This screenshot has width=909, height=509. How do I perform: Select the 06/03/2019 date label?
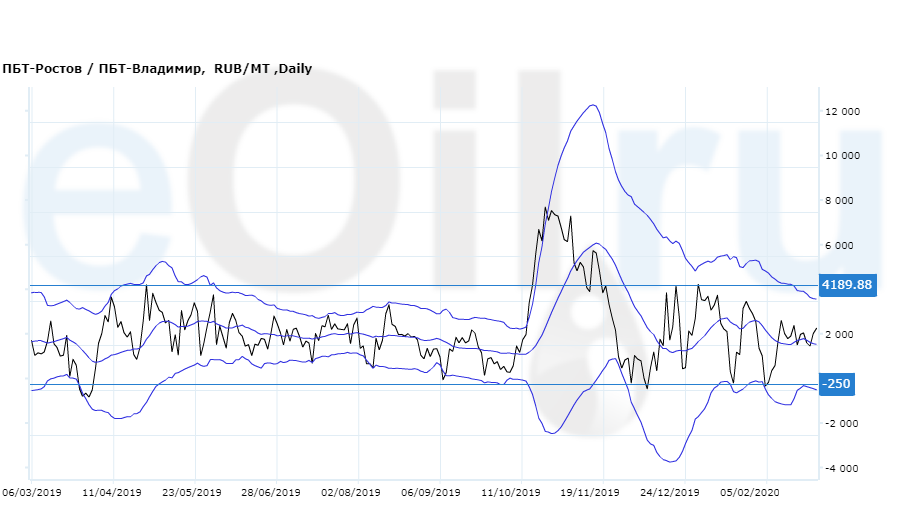click(32, 492)
